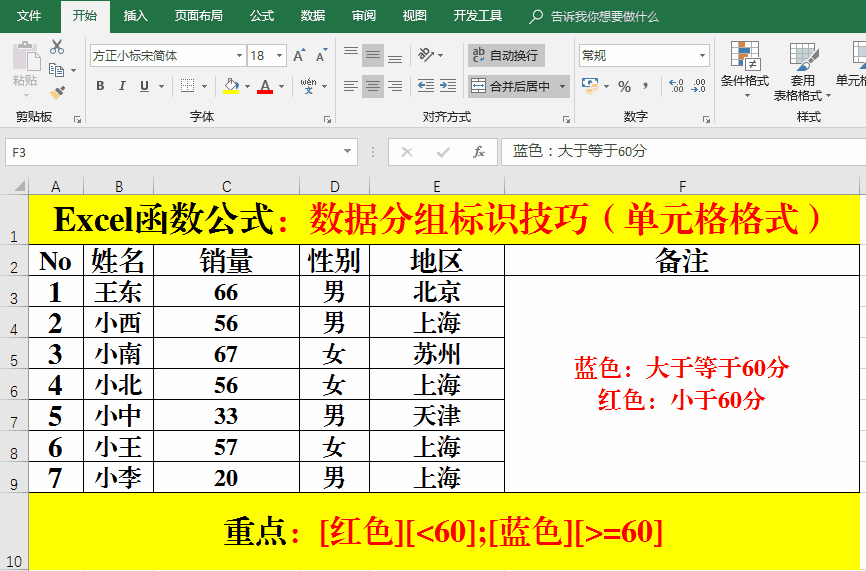Viewport: 866px width, 571px height.
Task: Open the 文件 tab
Action: click(x=29, y=16)
